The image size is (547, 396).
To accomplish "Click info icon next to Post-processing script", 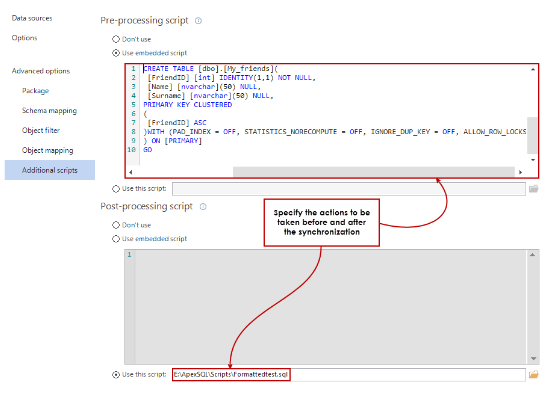I will tap(203, 207).
